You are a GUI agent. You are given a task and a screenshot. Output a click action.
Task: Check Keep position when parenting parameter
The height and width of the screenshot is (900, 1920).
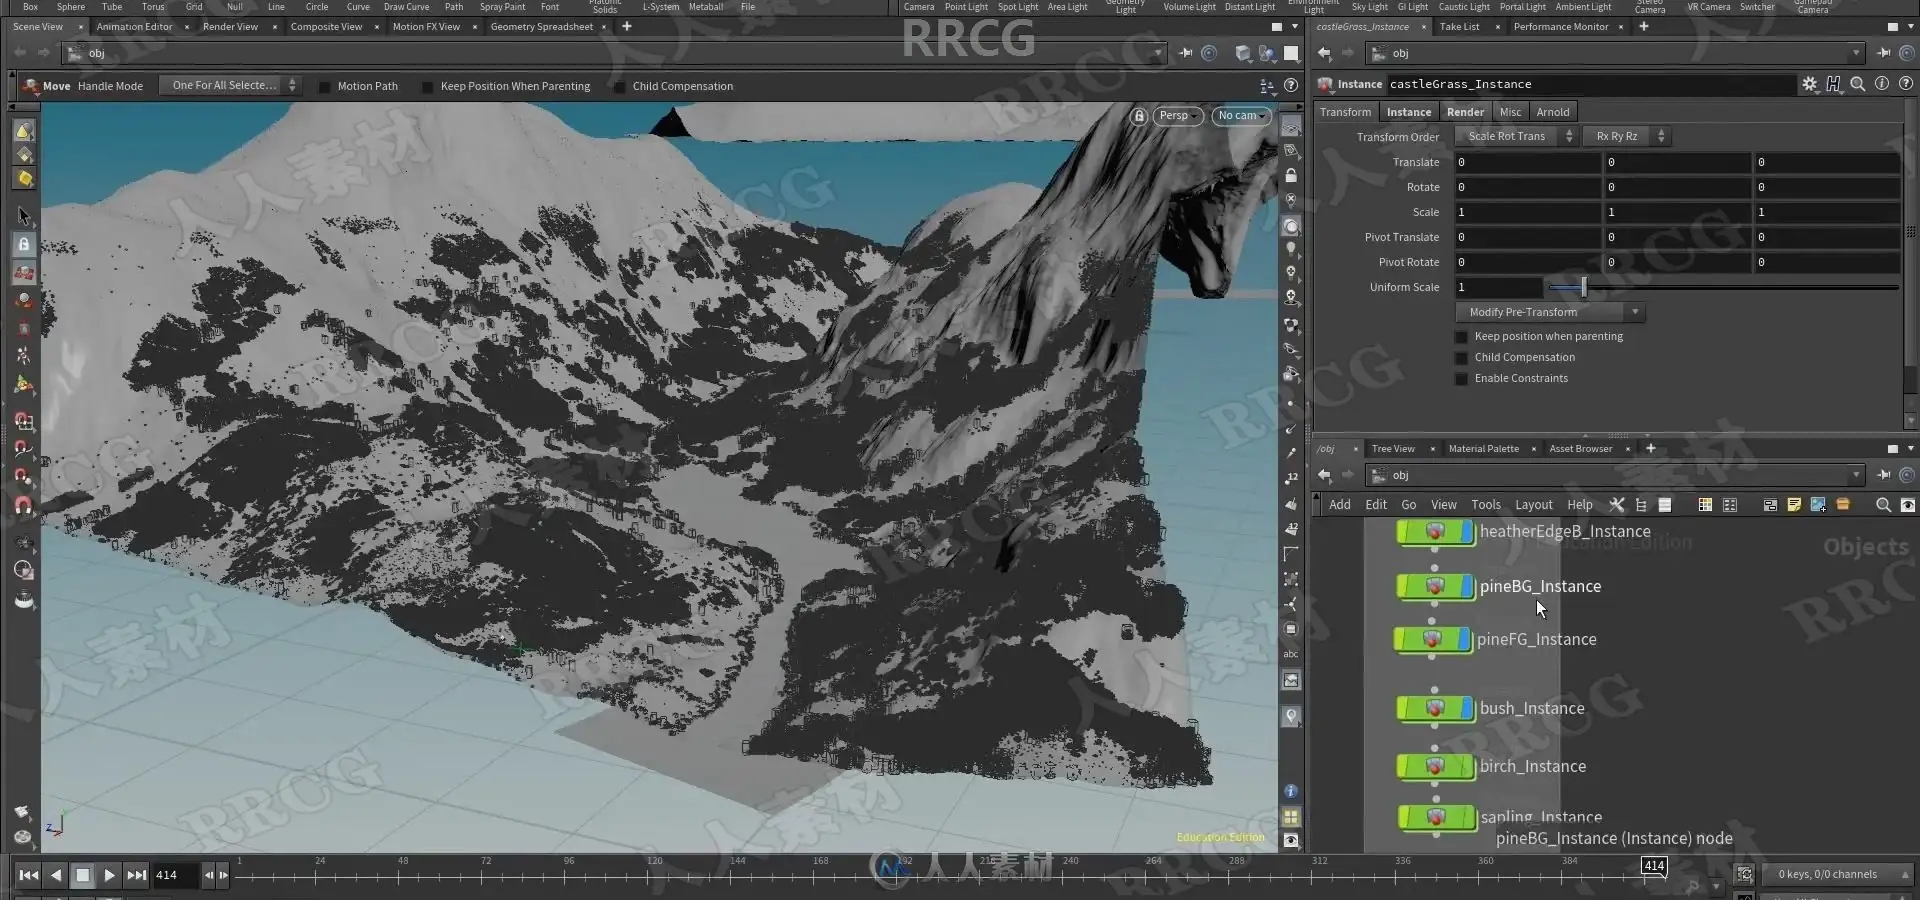[1461, 337]
